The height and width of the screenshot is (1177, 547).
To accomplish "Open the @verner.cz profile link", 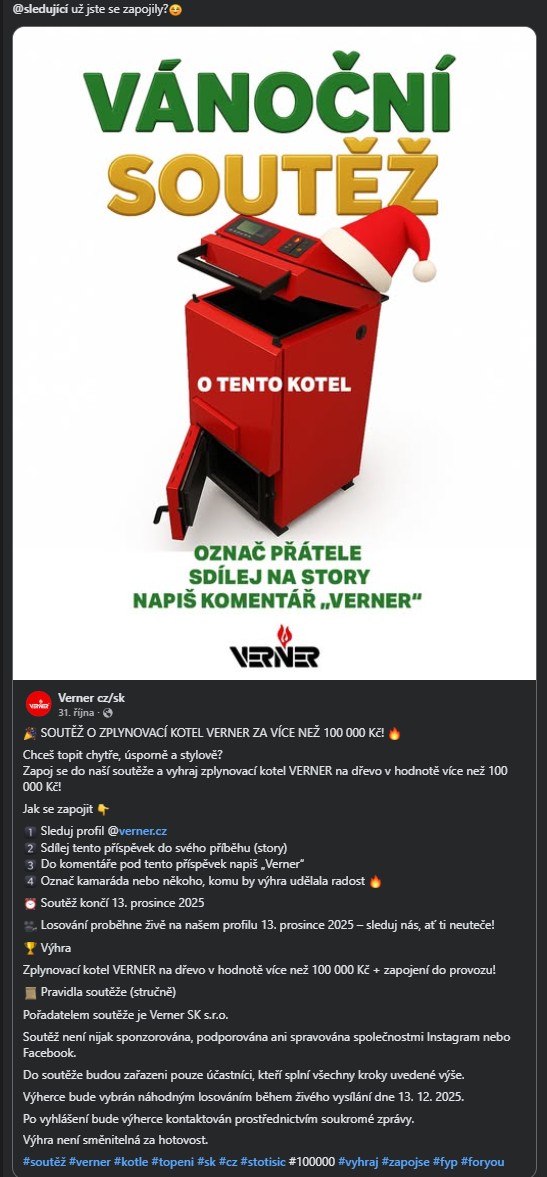I will click(143, 830).
